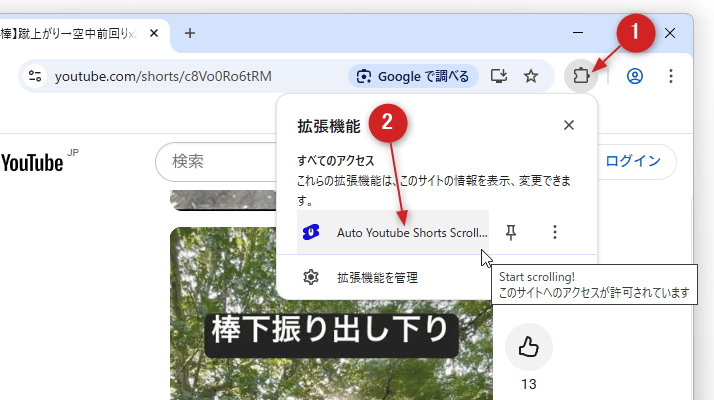Screen dimensions: 714x400
Task: Bookmark this page with the star icon
Action: 531,76
